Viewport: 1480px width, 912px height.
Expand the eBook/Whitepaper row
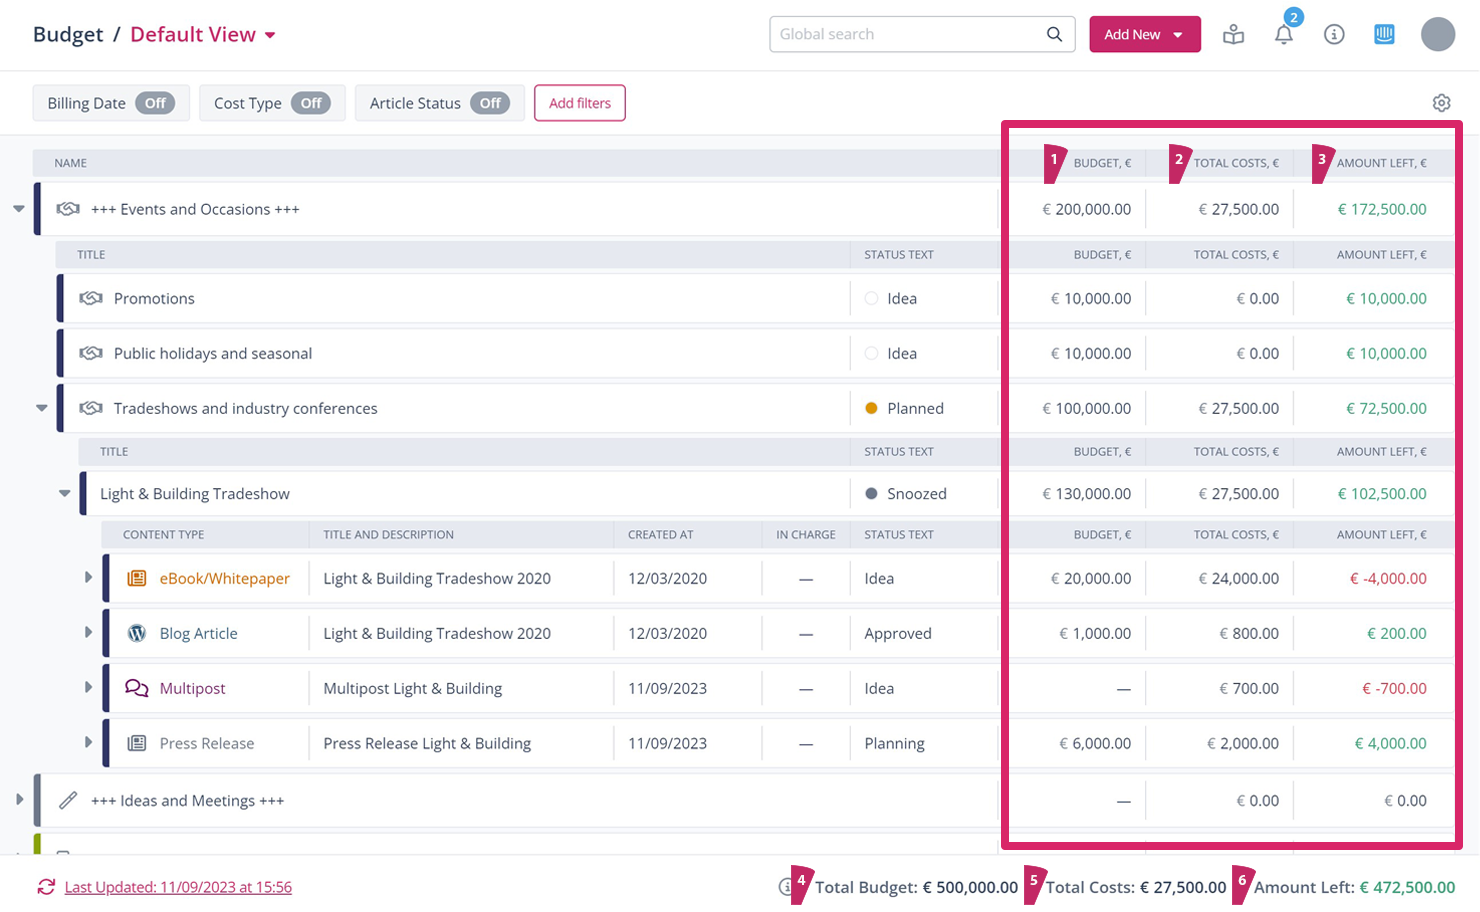[88, 578]
